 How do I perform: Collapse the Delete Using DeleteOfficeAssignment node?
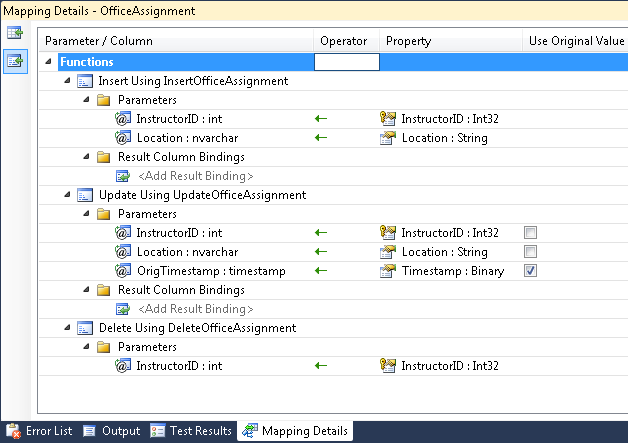tap(67, 328)
